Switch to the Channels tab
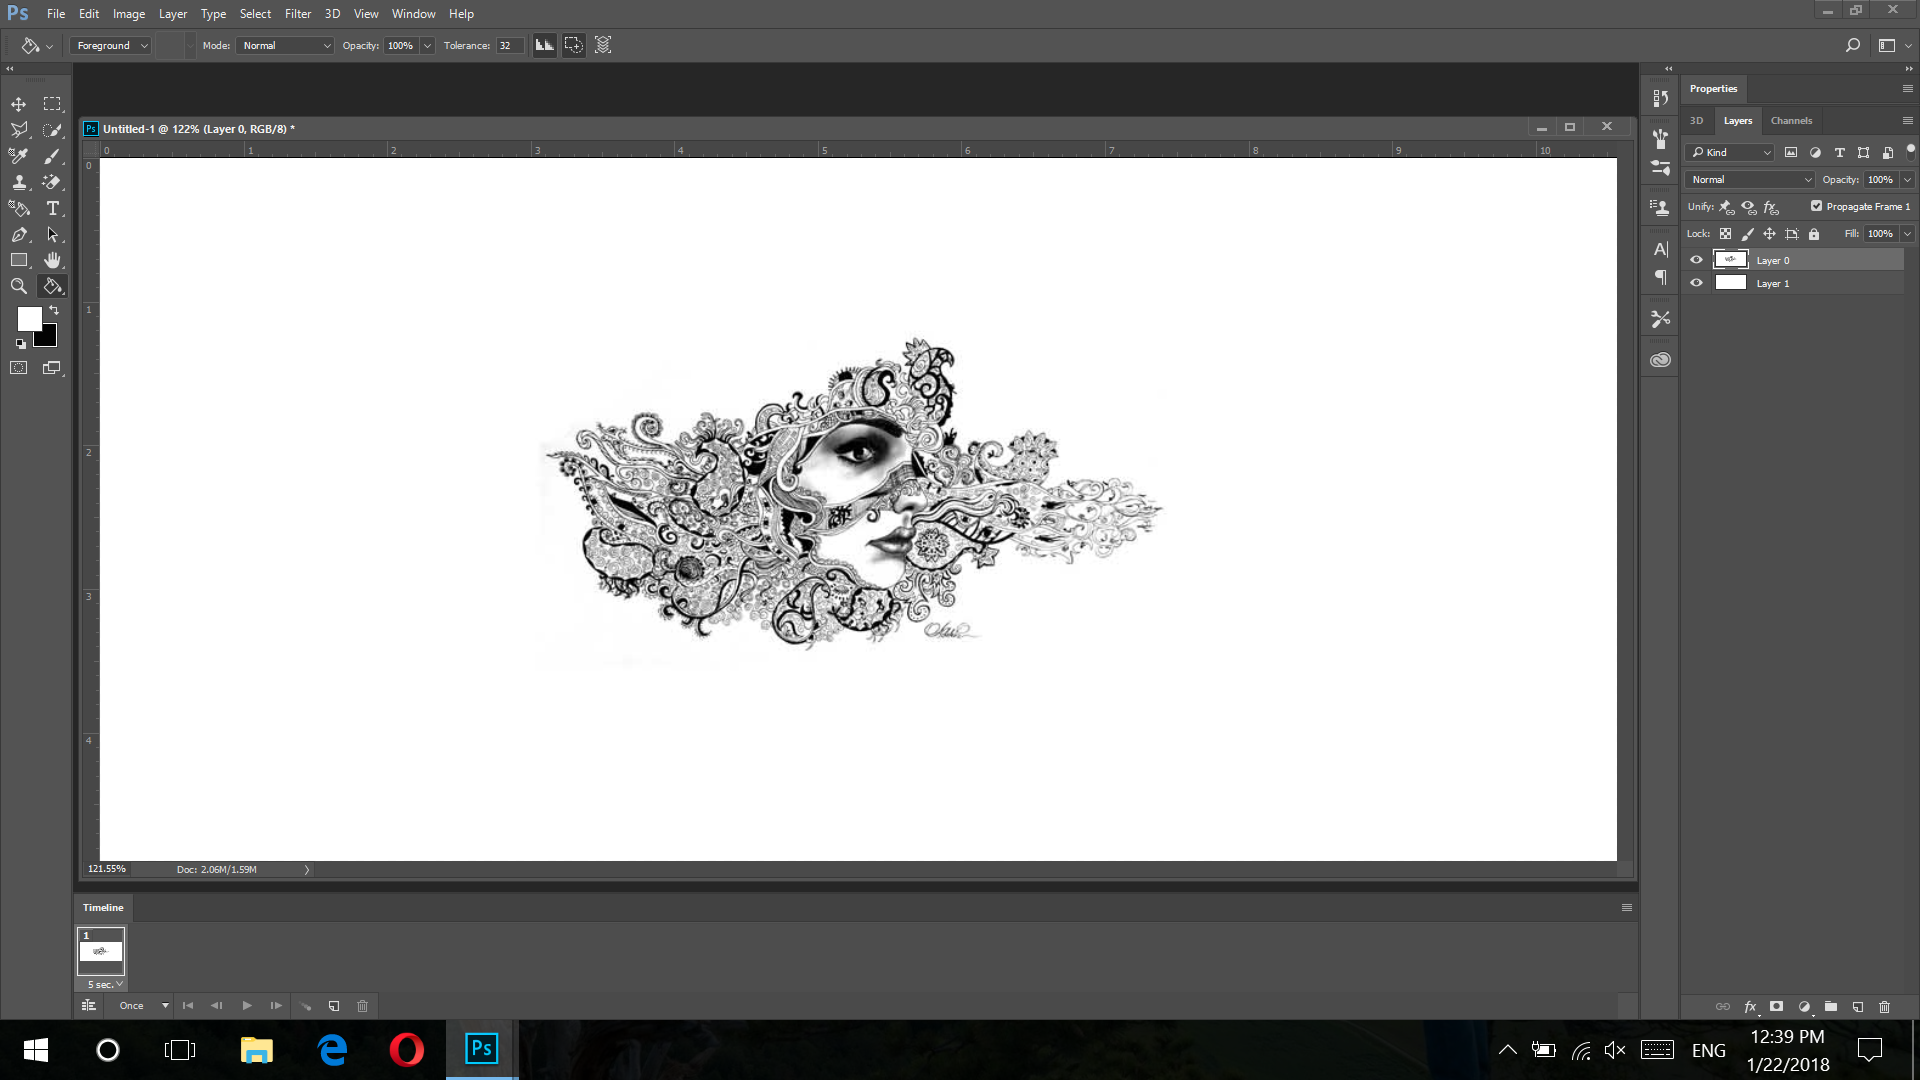Screen dimensions: 1920x1080 (1791, 120)
